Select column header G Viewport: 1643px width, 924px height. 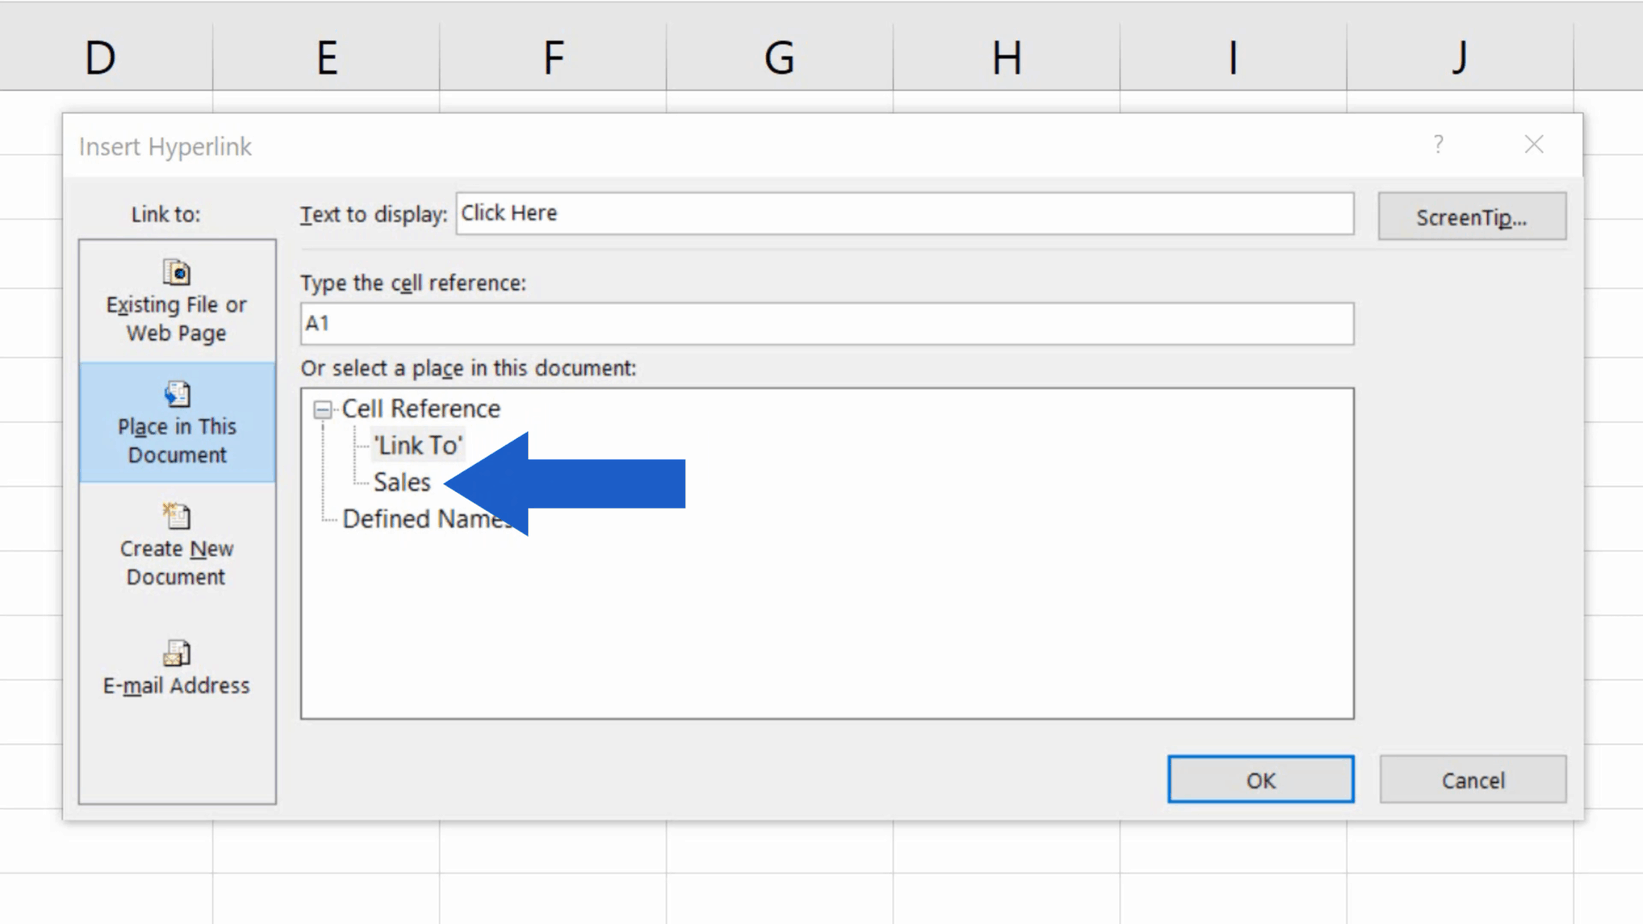(778, 57)
